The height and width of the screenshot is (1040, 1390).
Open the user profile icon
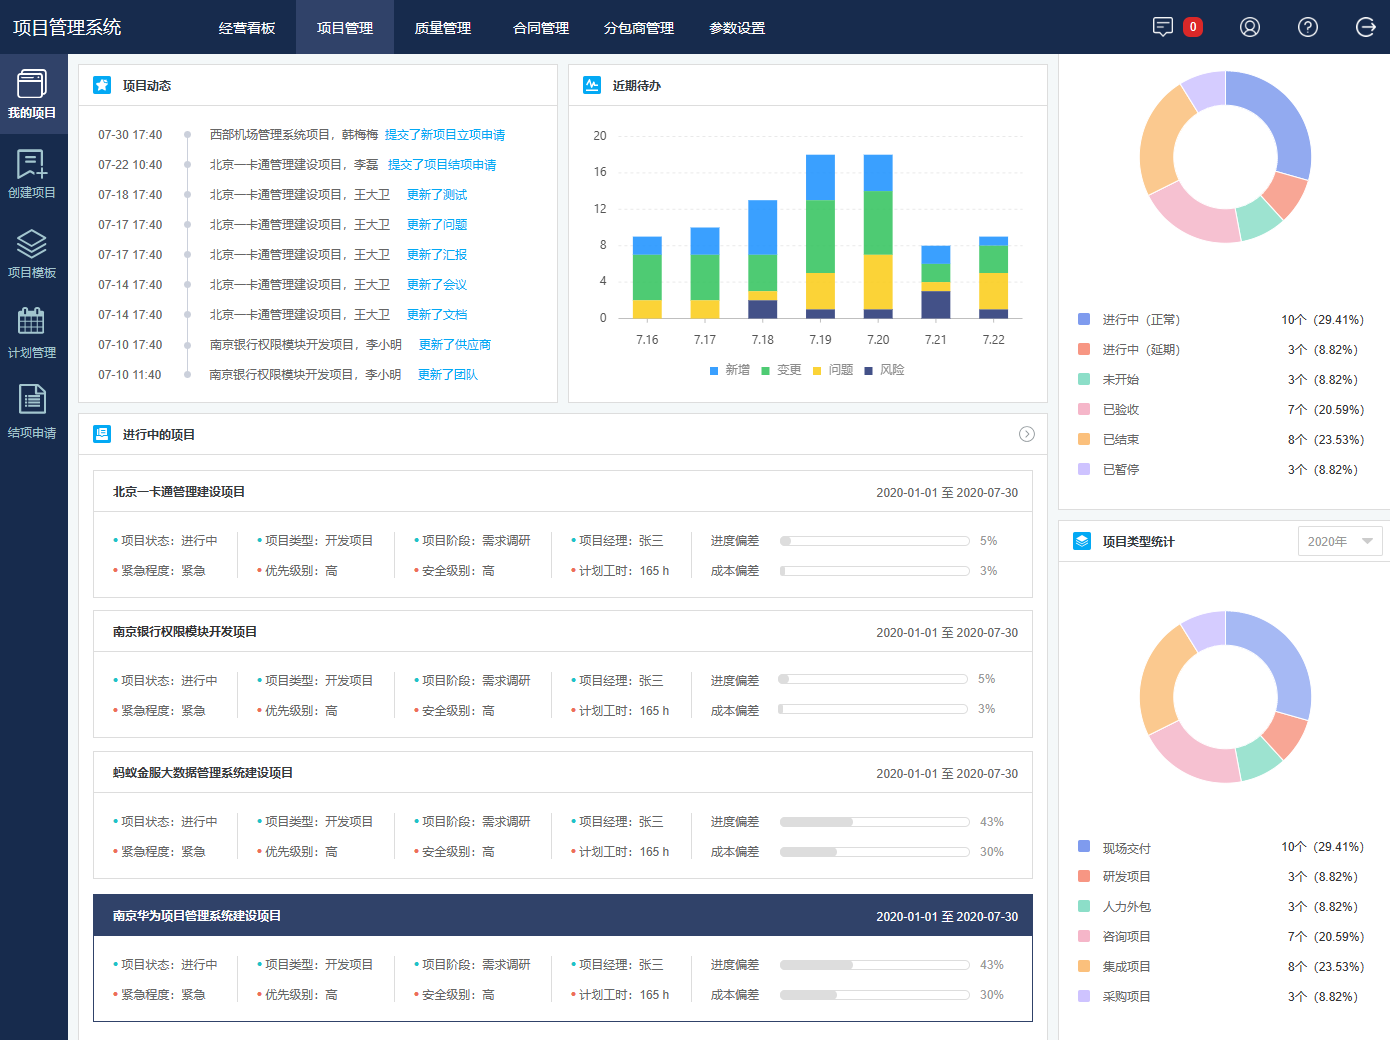pyautogui.click(x=1249, y=27)
